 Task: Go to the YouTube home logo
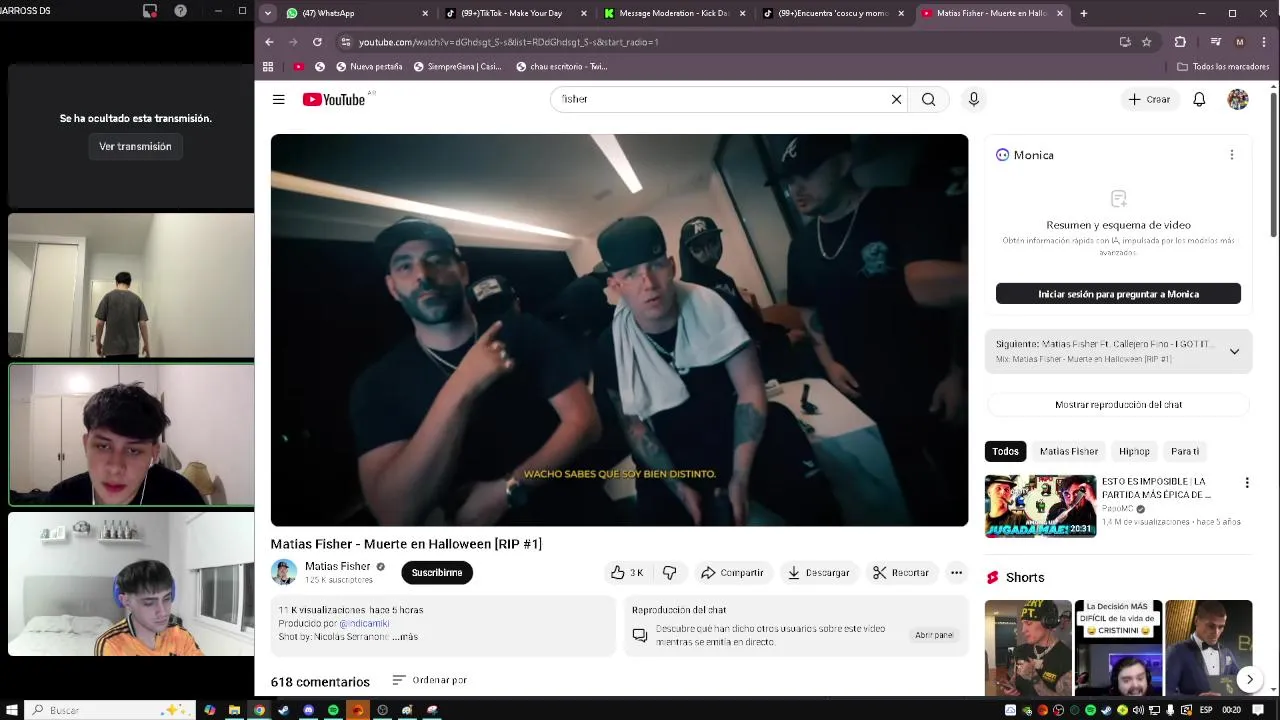click(x=335, y=99)
